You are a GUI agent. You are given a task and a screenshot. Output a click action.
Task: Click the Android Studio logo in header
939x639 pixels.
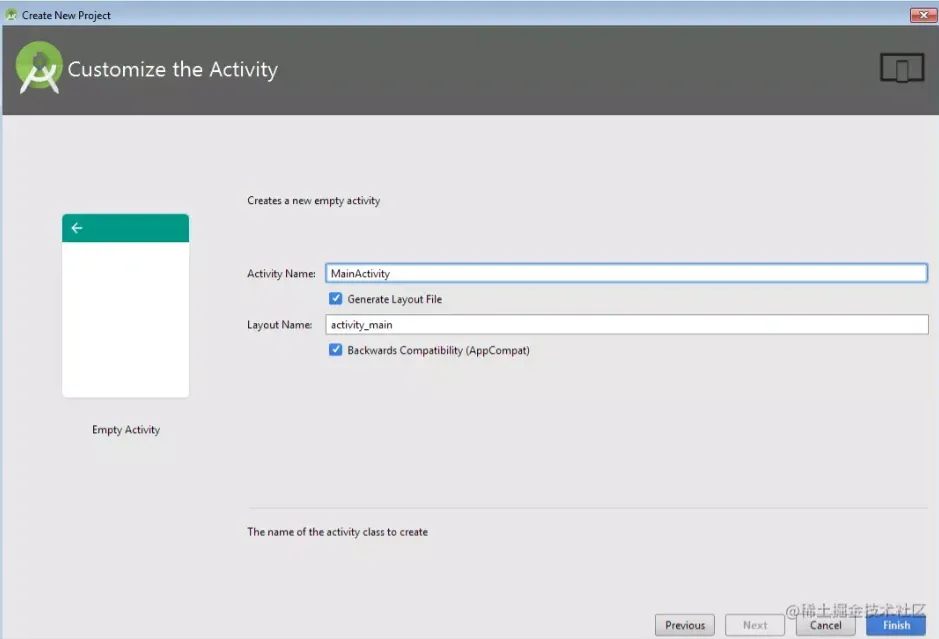click(39, 67)
